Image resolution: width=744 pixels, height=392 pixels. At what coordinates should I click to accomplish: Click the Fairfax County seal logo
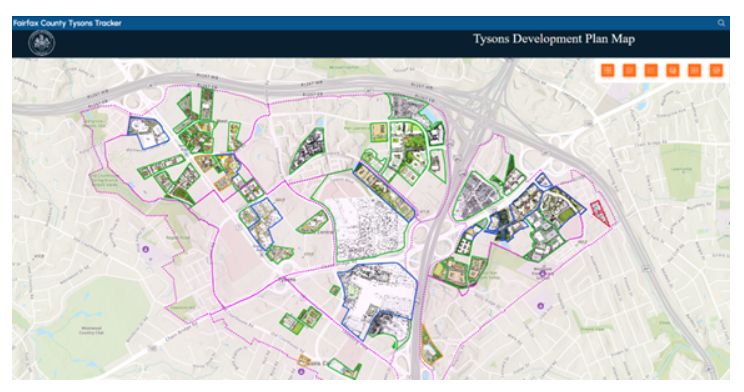tap(42, 43)
